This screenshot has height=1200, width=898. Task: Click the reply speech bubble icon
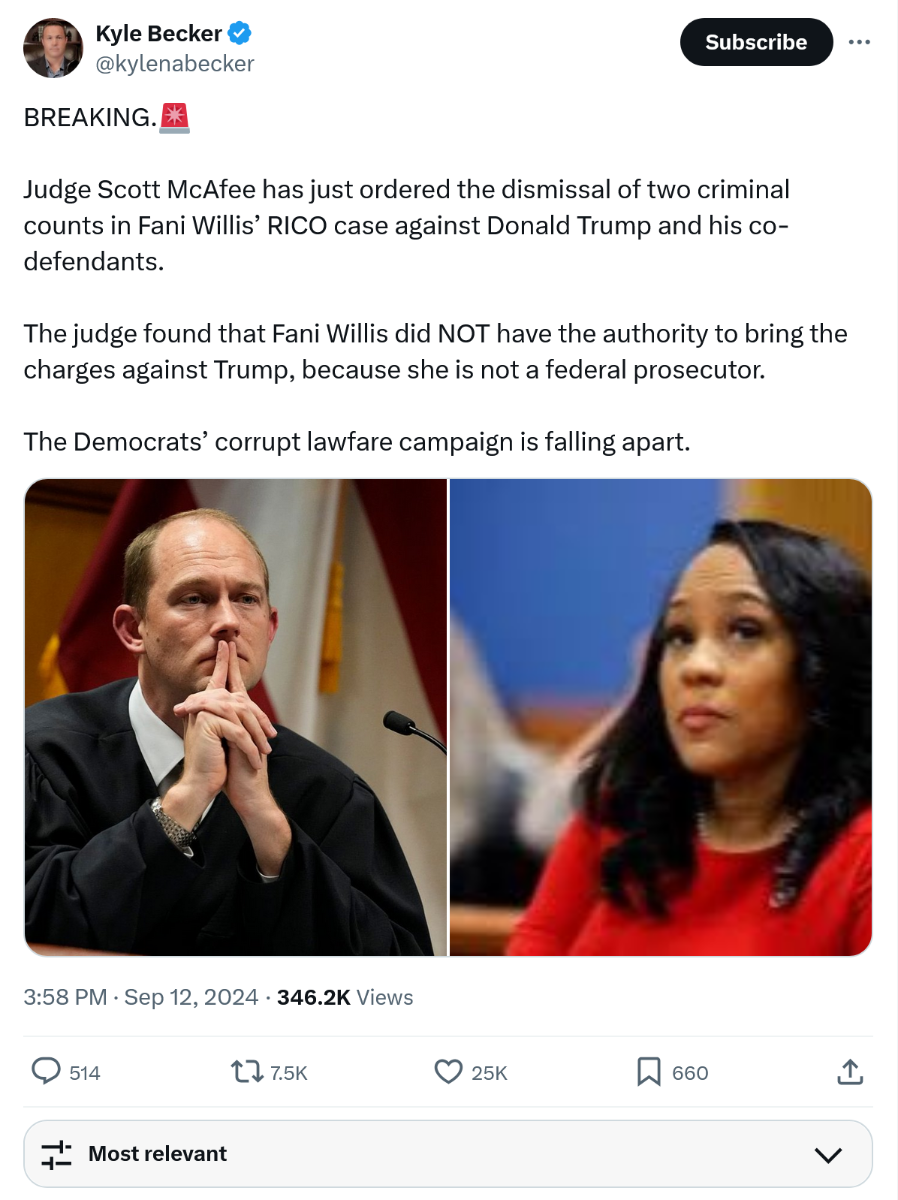[x=46, y=1072]
